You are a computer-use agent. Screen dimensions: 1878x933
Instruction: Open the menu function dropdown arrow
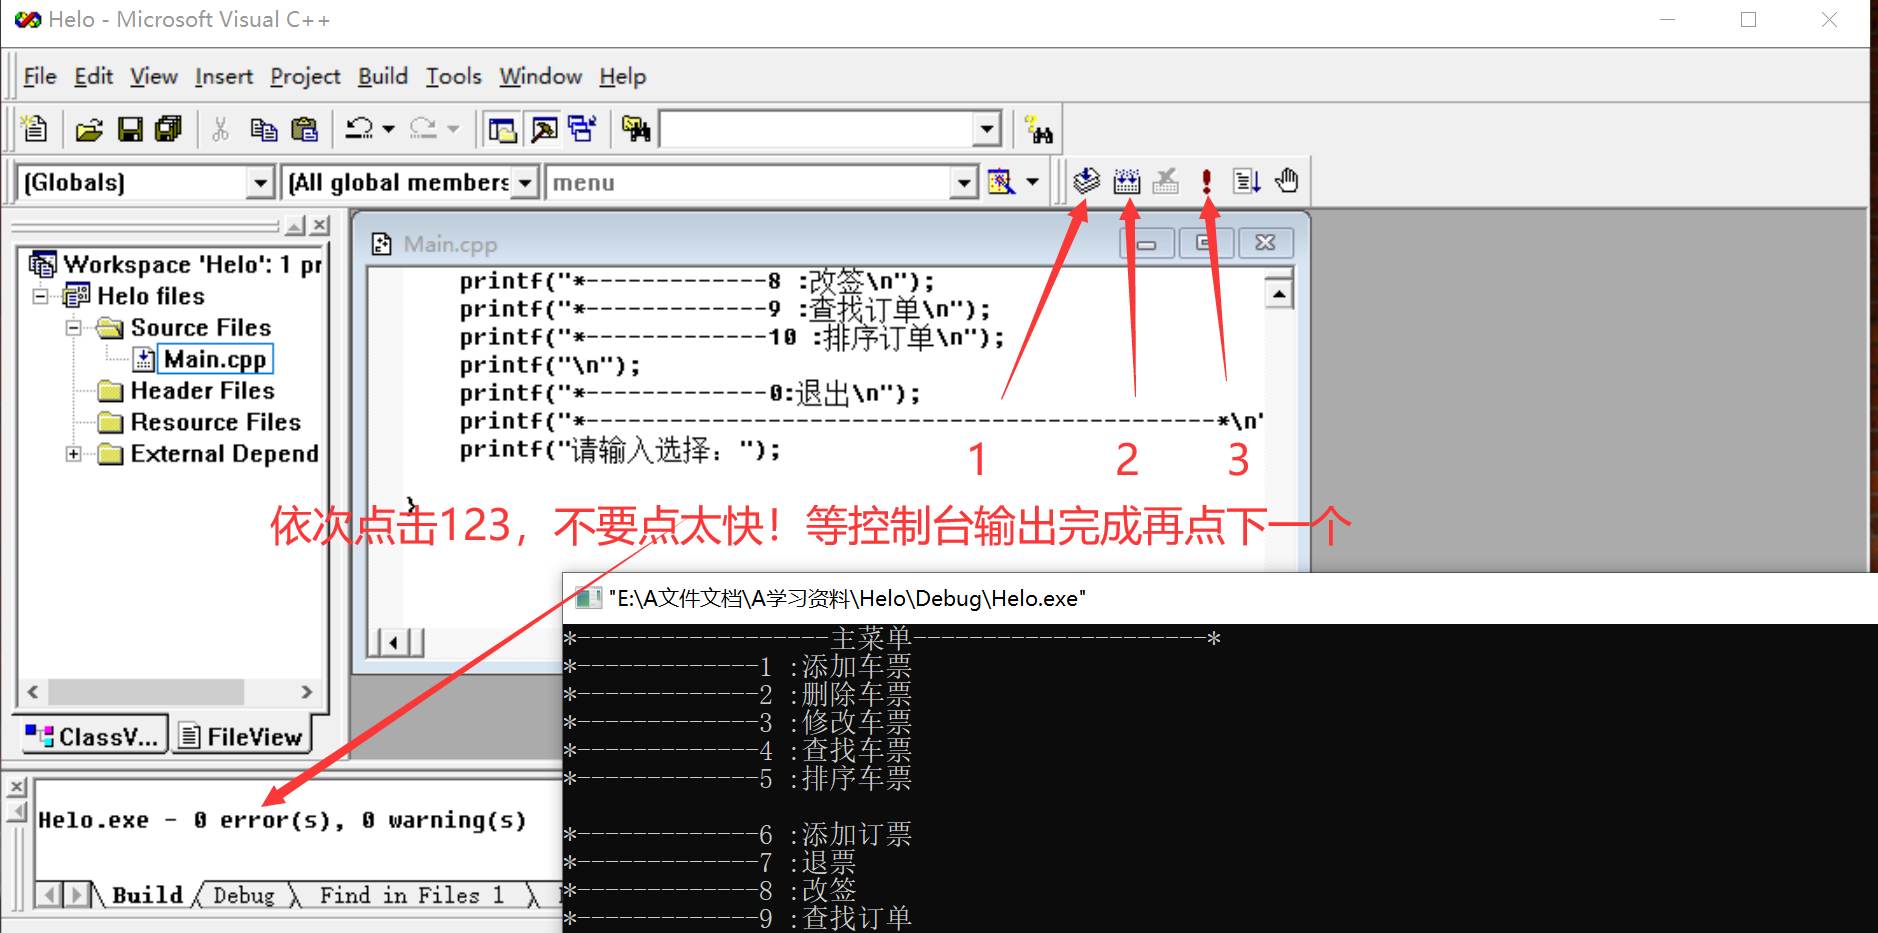coord(963,183)
